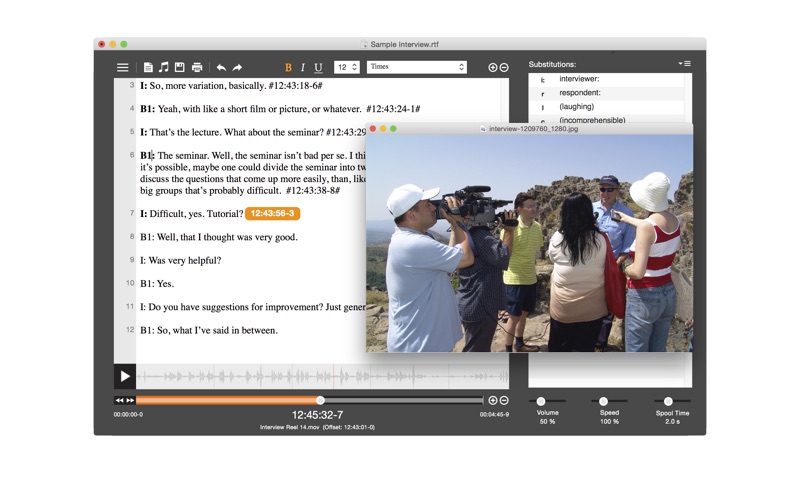The image size is (800, 500).
Task: Save the transcript with the floppy disk icon
Action: tap(180, 67)
